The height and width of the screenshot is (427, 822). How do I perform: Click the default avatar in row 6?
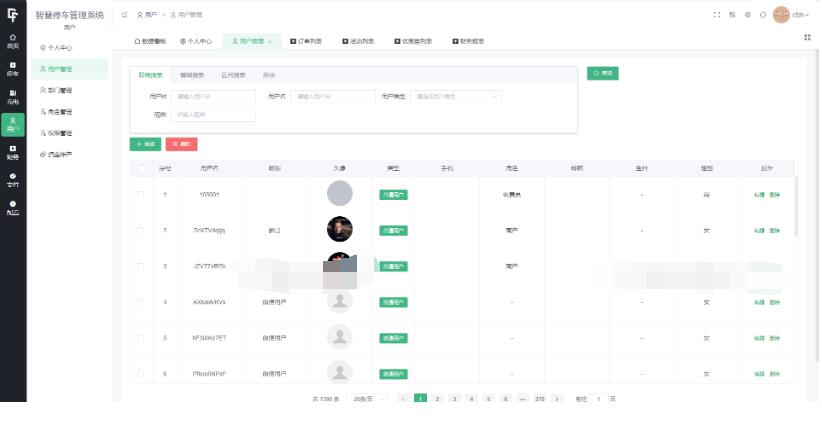point(340,372)
